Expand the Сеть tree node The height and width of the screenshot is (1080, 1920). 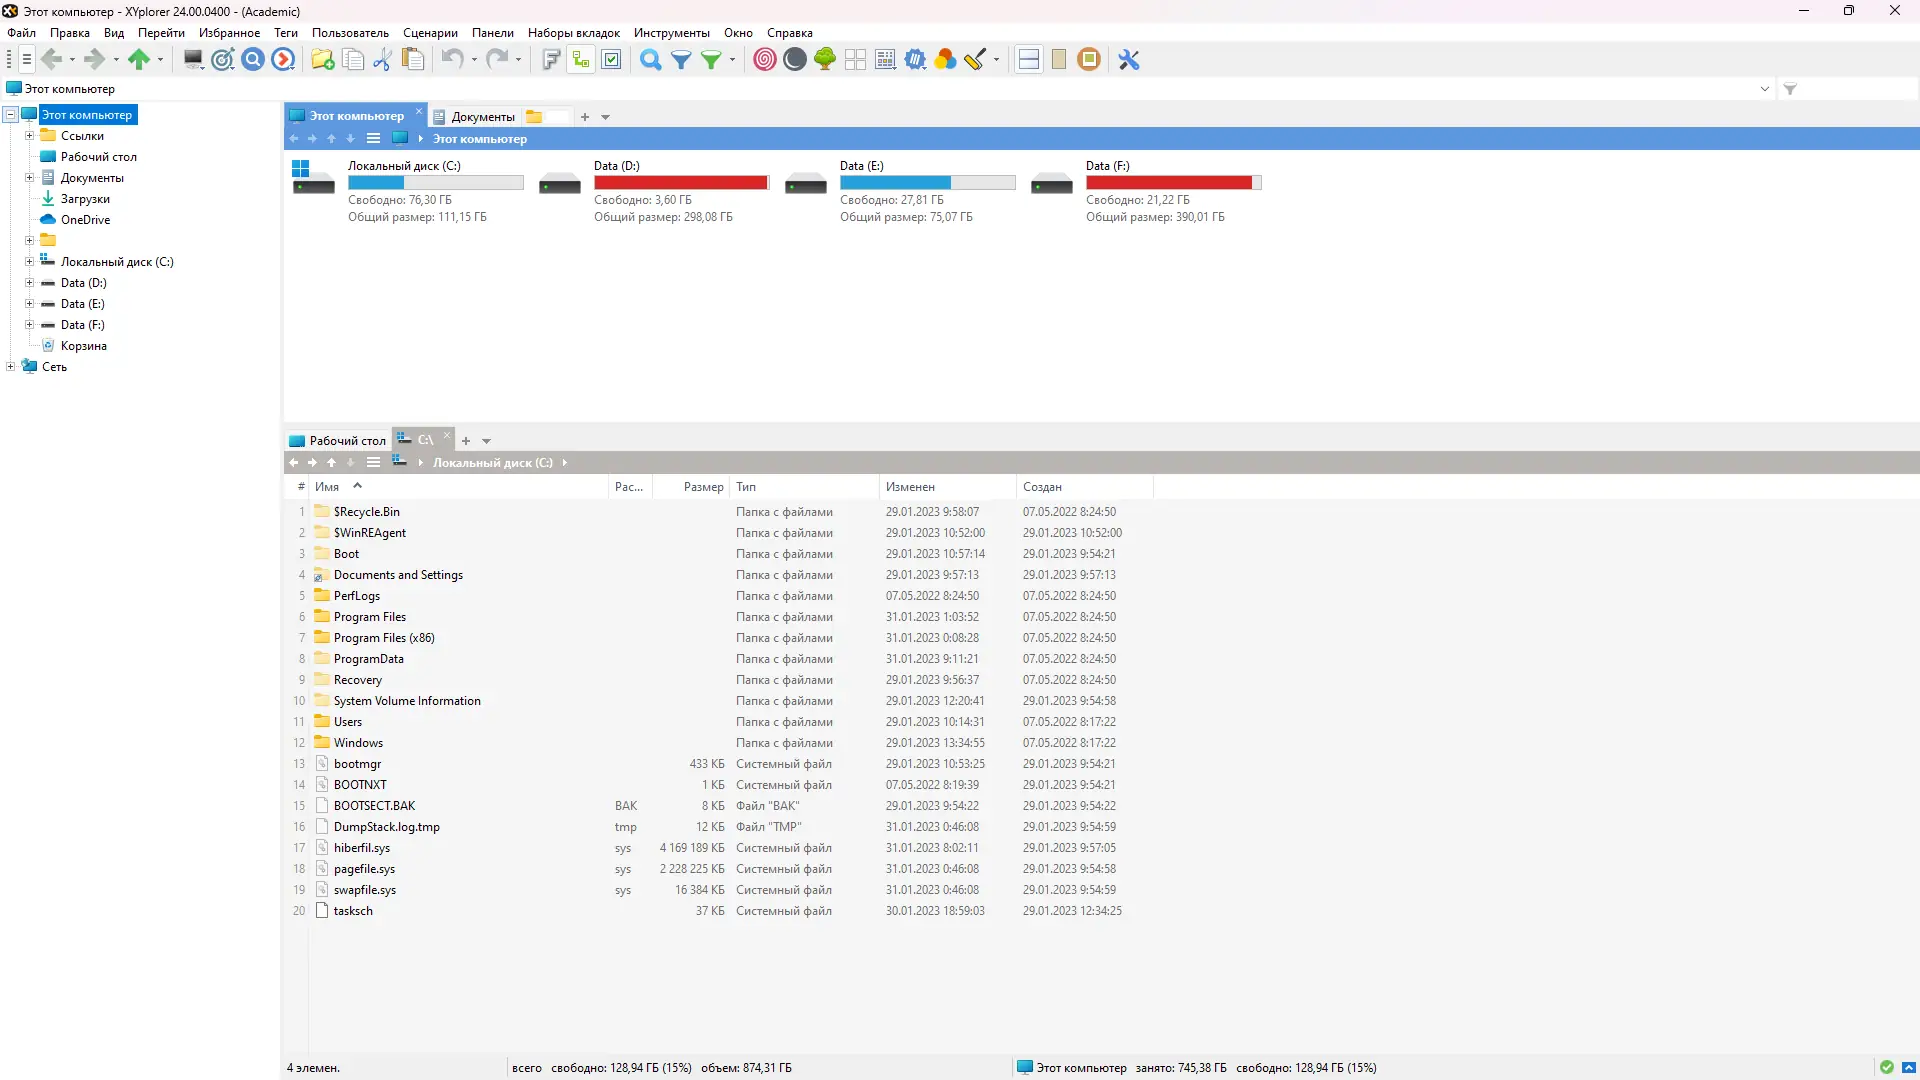coord(10,367)
